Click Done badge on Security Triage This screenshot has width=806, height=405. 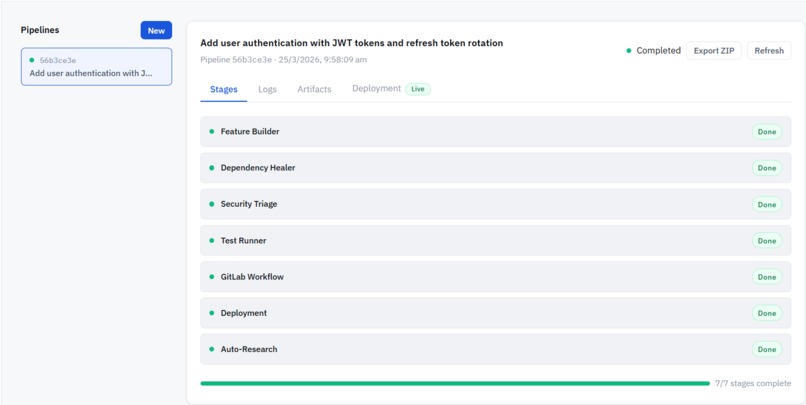[x=767, y=205]
